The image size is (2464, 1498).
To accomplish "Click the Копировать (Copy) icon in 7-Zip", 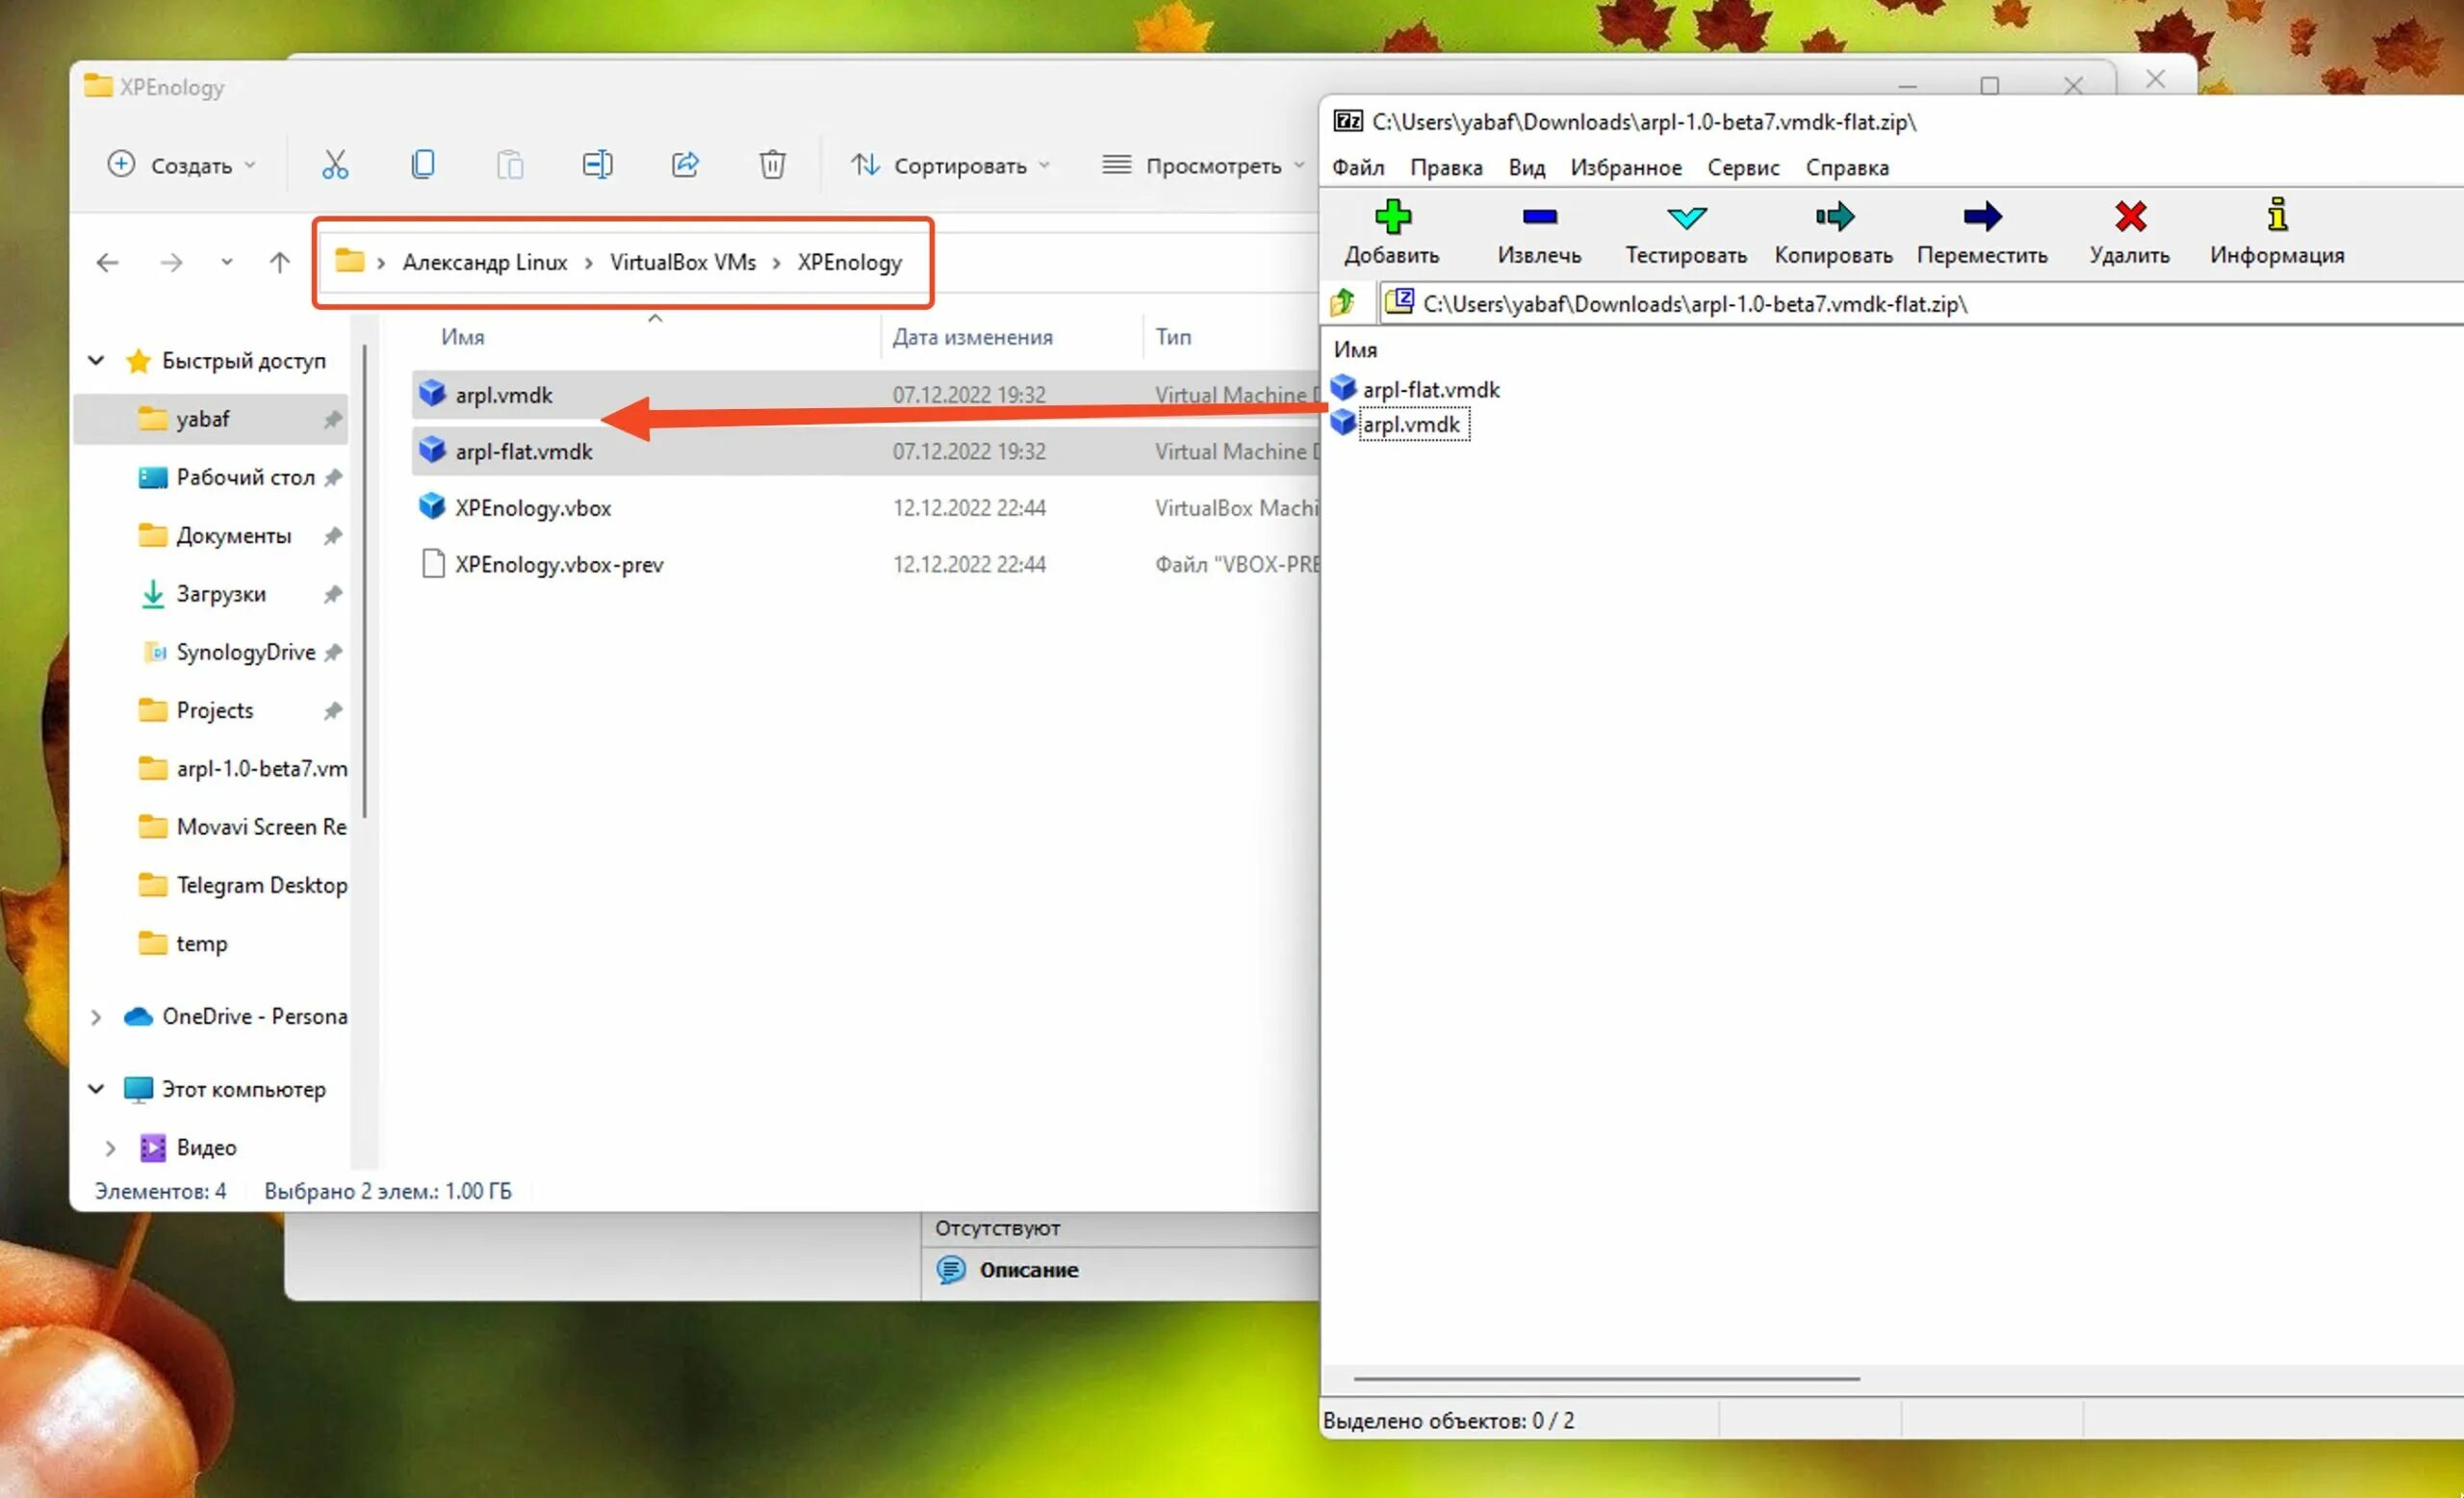I will (x=1833, y=217).
